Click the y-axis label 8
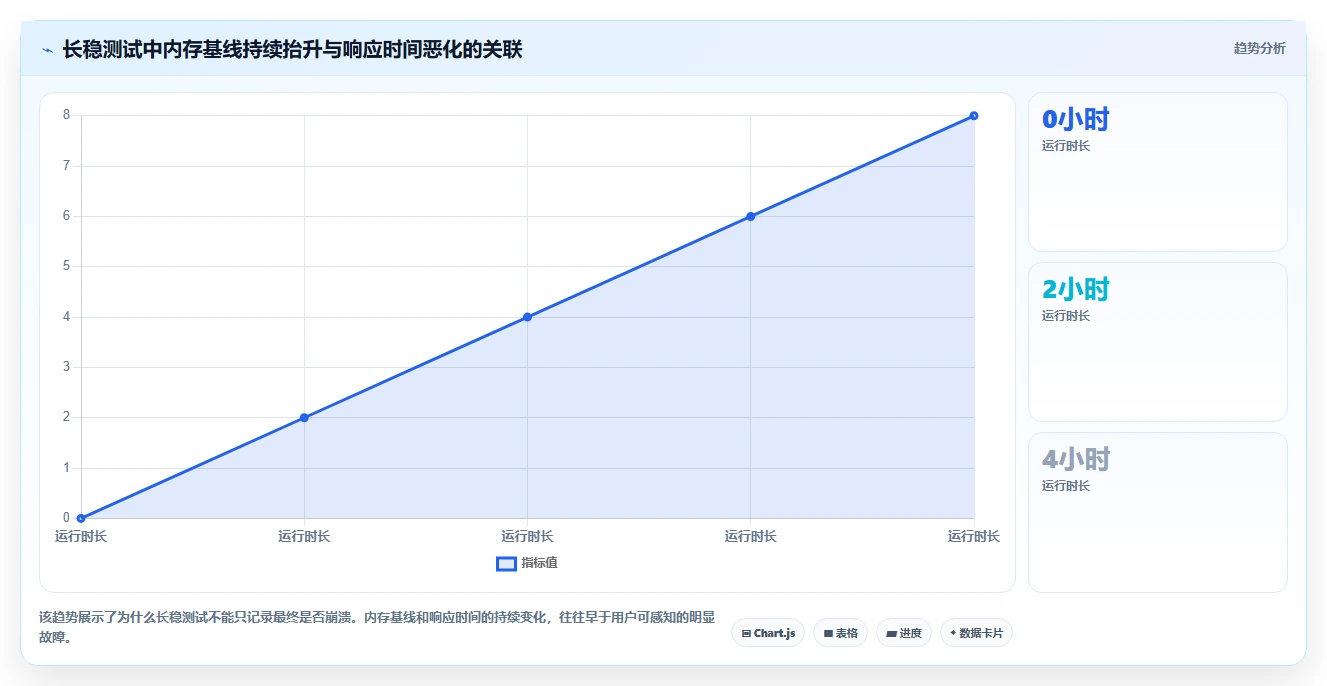The image size is (1327, 686). 66,115
